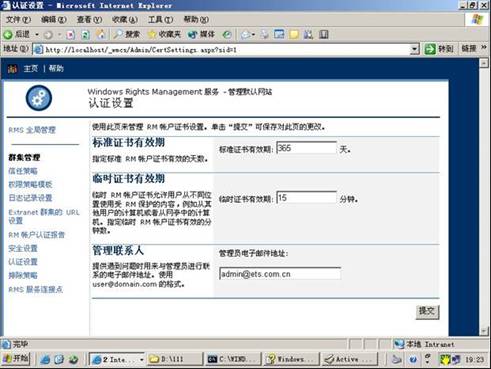Viewport: 491px width, 369px height.
Task: Click the 开始 Start button in taskbar
Action: 16,359
